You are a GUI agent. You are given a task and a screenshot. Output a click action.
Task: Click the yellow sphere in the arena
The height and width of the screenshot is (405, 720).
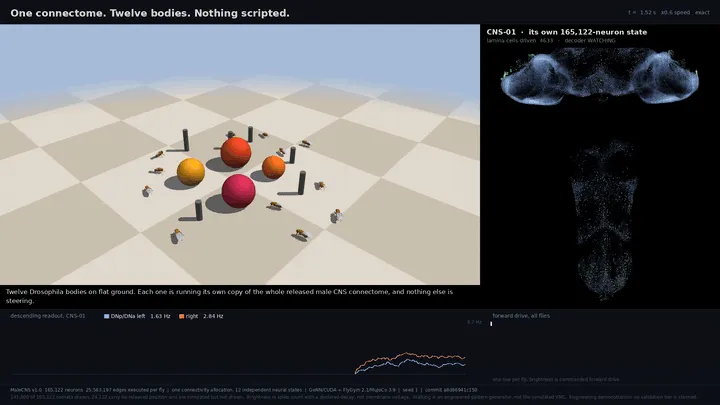point(191,172)
